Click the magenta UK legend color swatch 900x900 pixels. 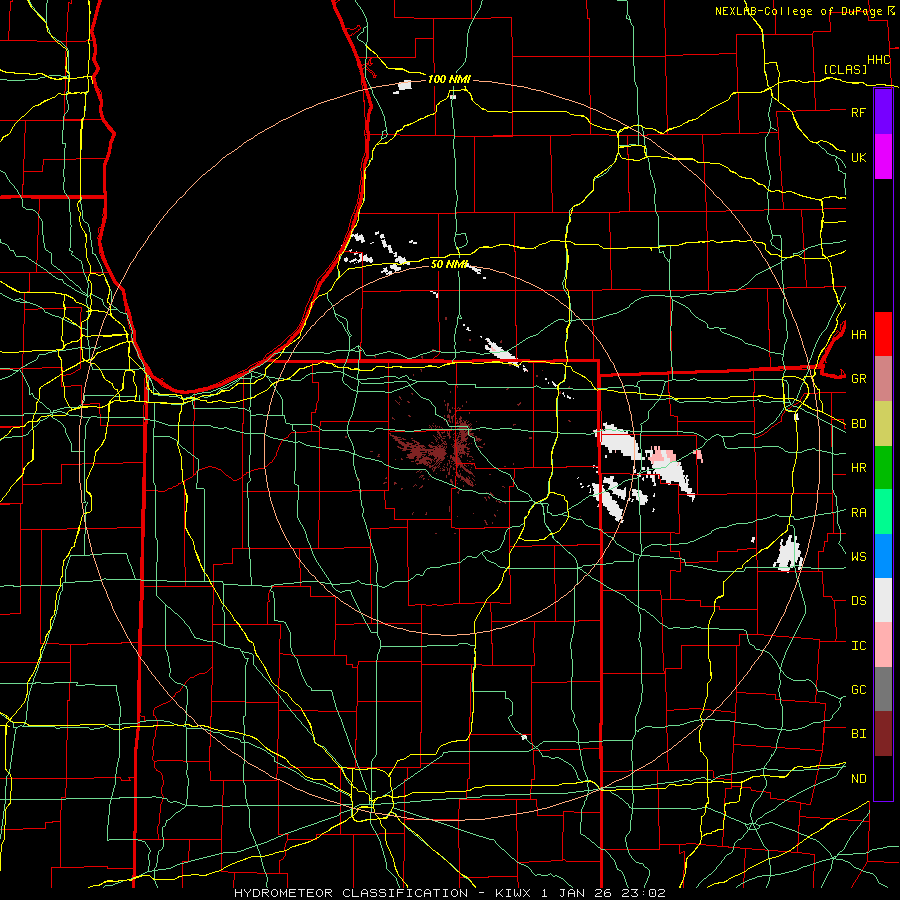point(883,157)
